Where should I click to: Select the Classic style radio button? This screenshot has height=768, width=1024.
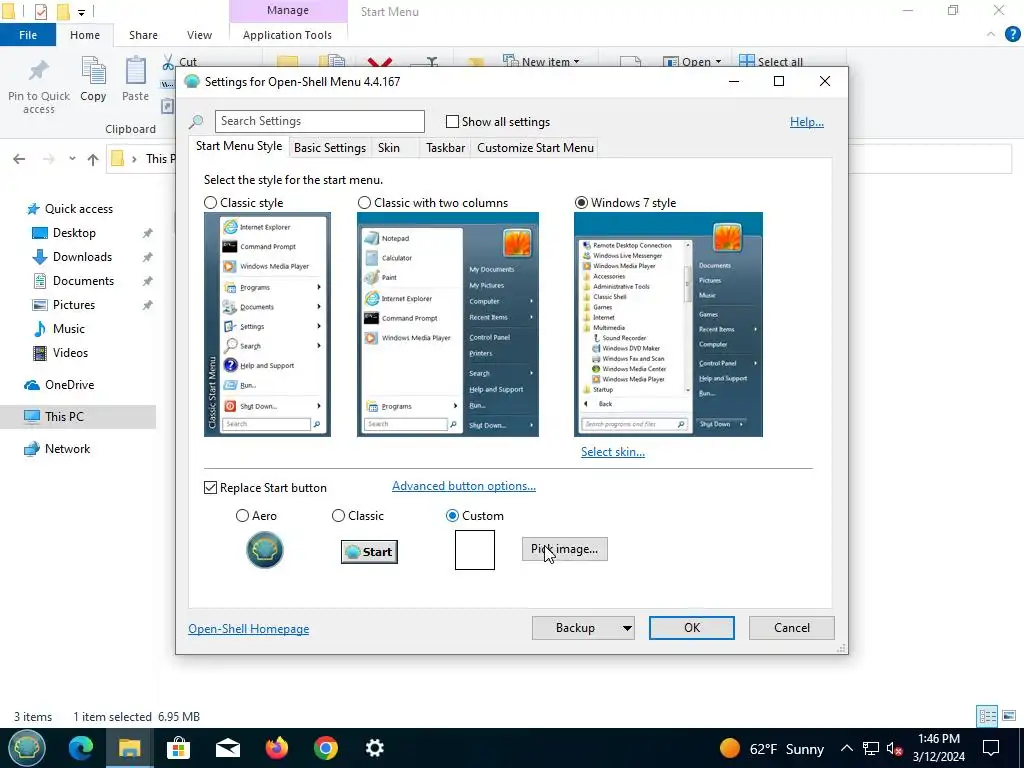click(x=210, y=203)
